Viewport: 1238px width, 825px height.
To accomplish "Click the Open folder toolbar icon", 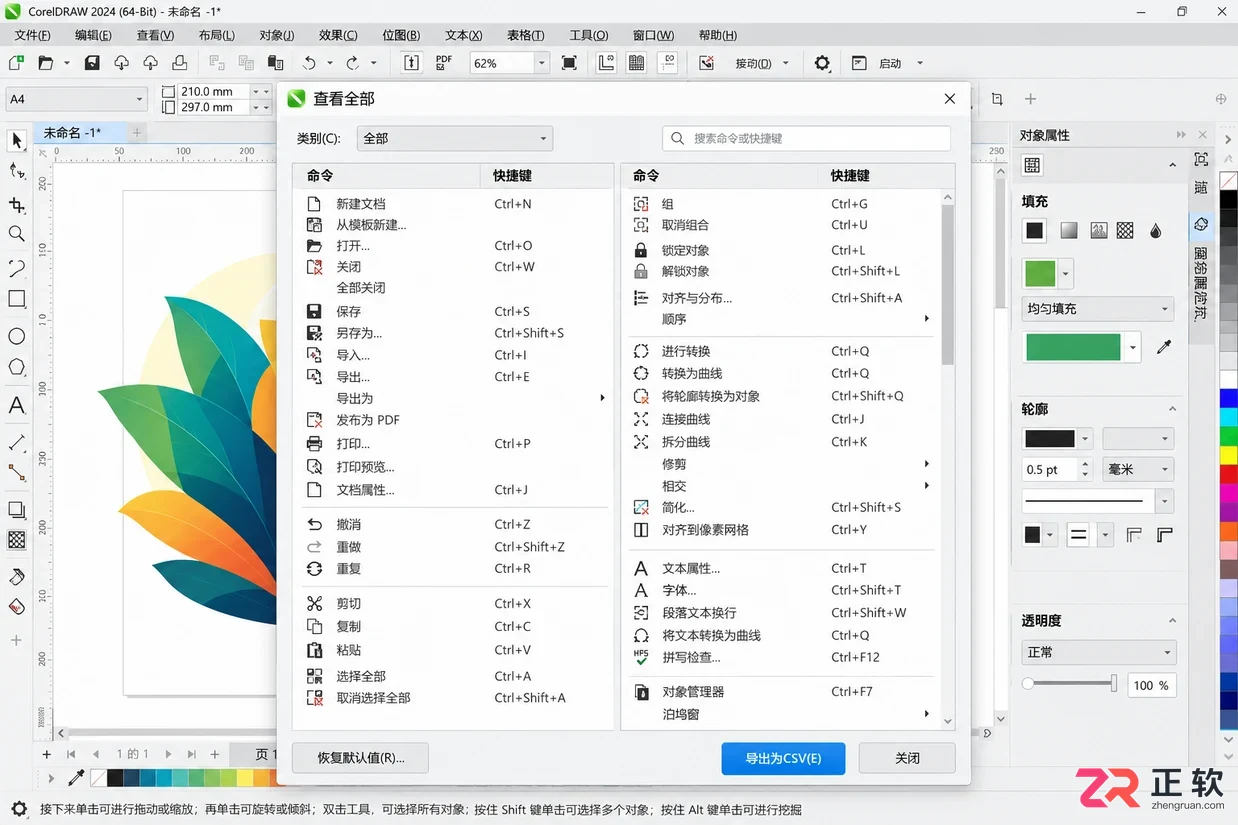I will tap(45, 63).
